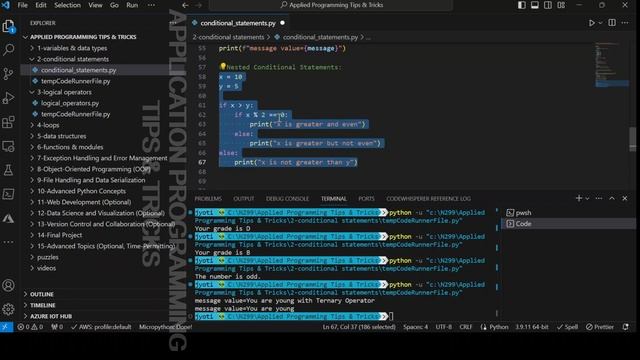Expand the 1-variables & data types folder
640x360 pixels.
pyautogui.click(x=72, y=48)
